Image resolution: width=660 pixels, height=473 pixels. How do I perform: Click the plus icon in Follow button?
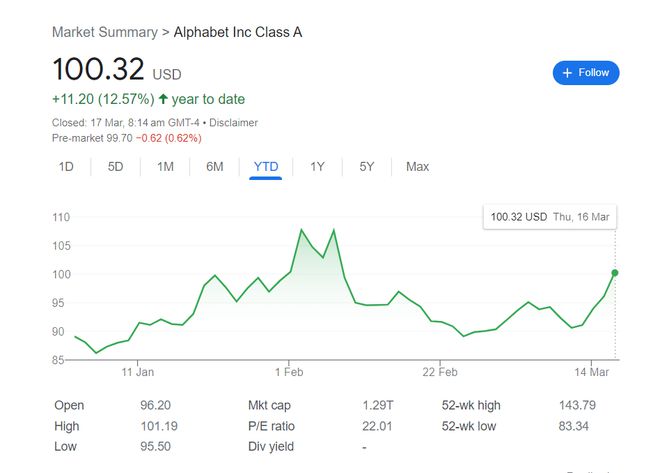coord(567,73)
